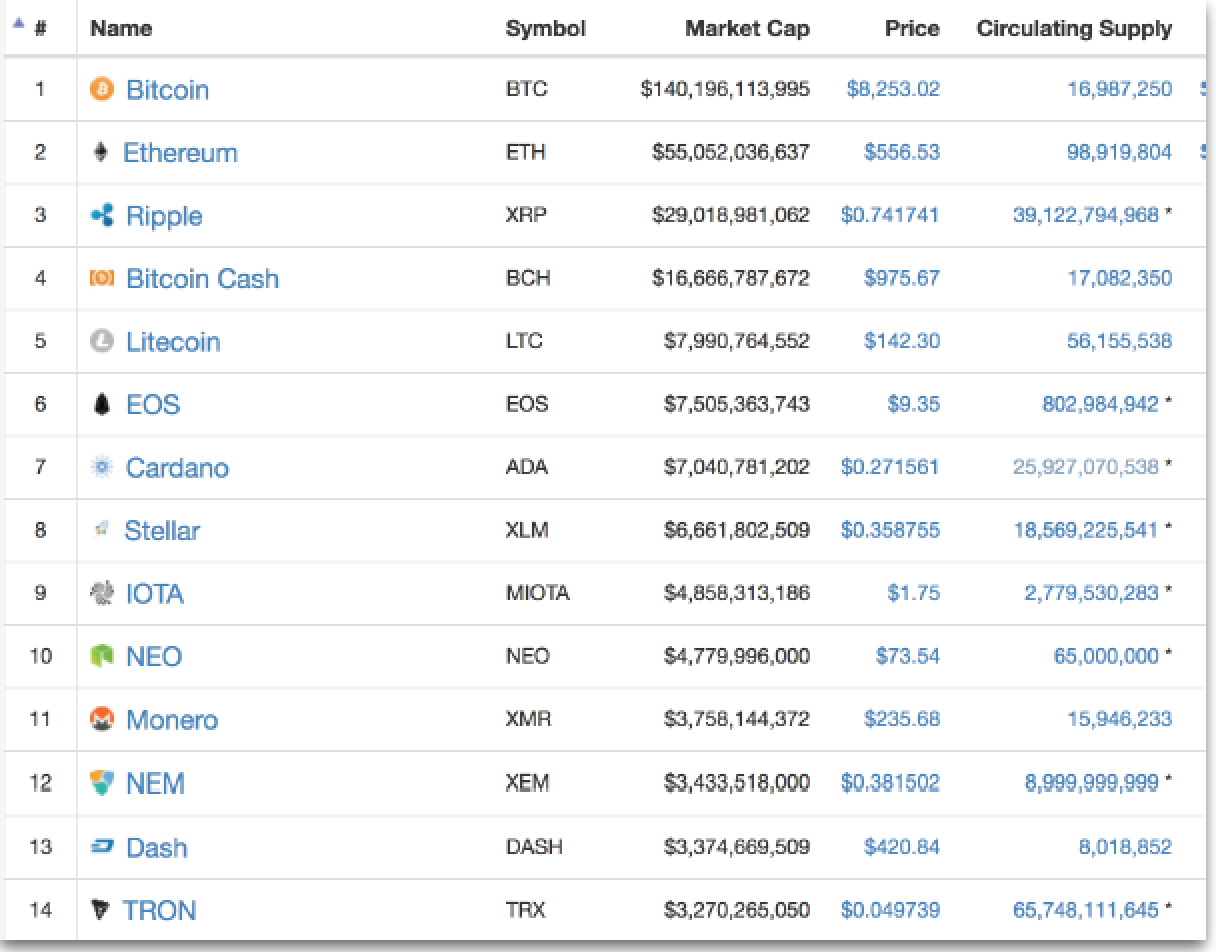Click Cardano circulating supply 25,927,070,538
The width and height of the screenshot is (1216, 952).
click(x=1086, y=467)
